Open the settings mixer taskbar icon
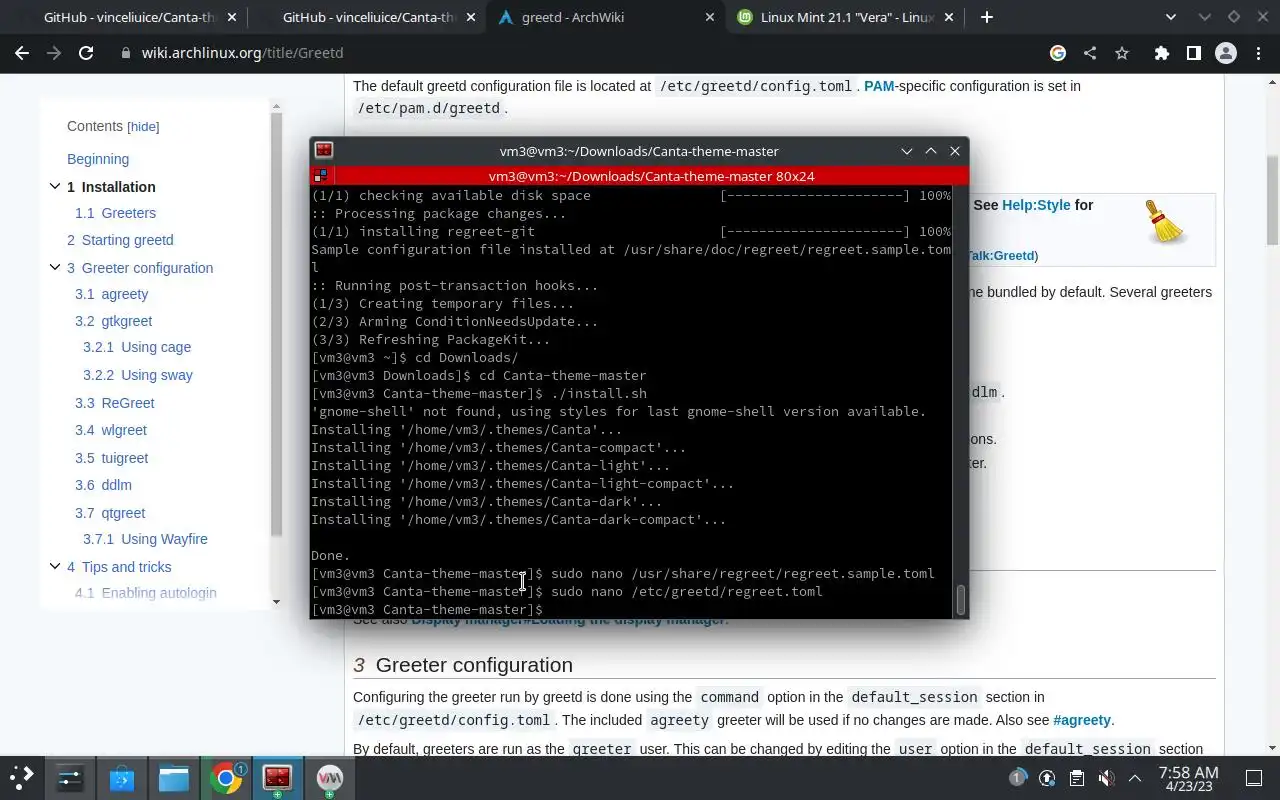 pyautogui.click(x=70, y=777)
